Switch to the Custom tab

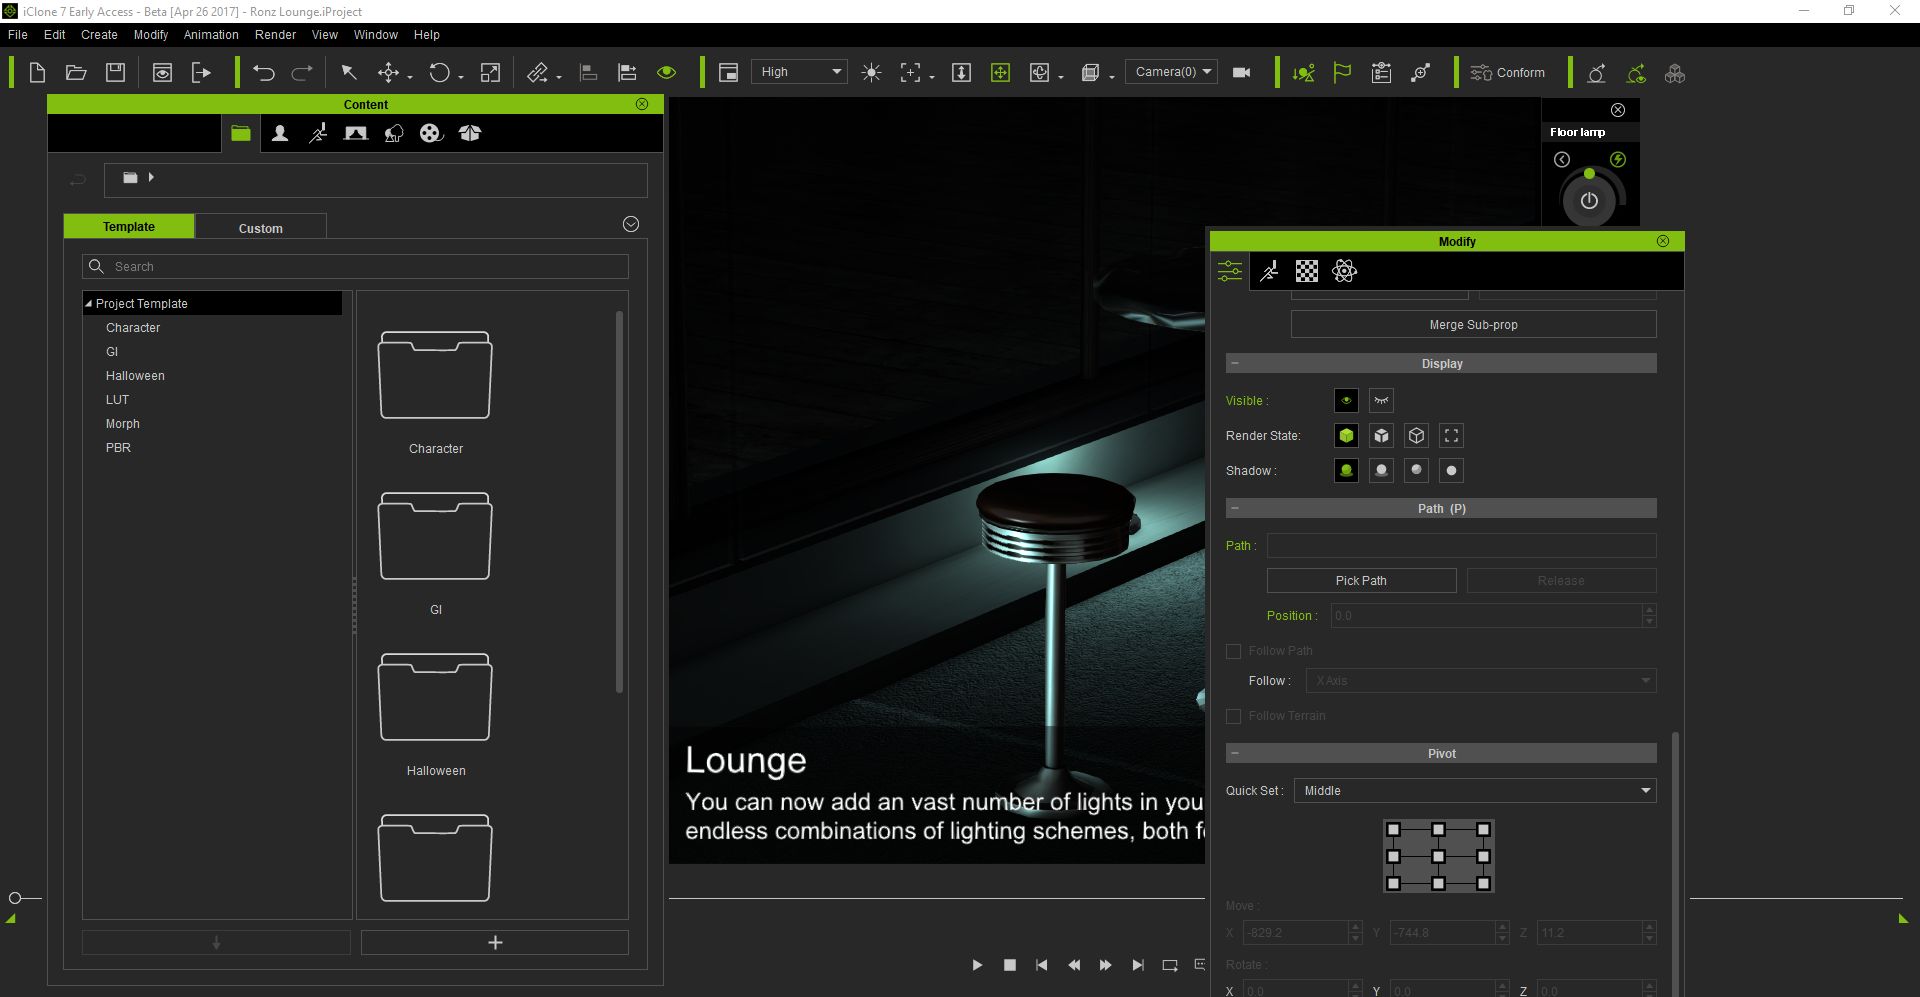click(261, 227)
